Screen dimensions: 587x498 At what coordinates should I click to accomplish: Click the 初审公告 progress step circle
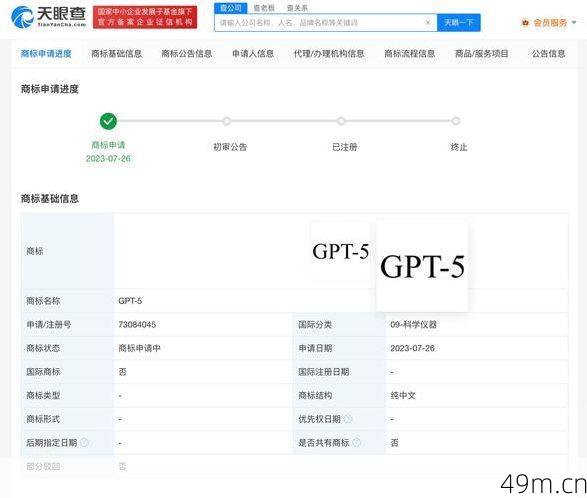(x=226, y=121)
